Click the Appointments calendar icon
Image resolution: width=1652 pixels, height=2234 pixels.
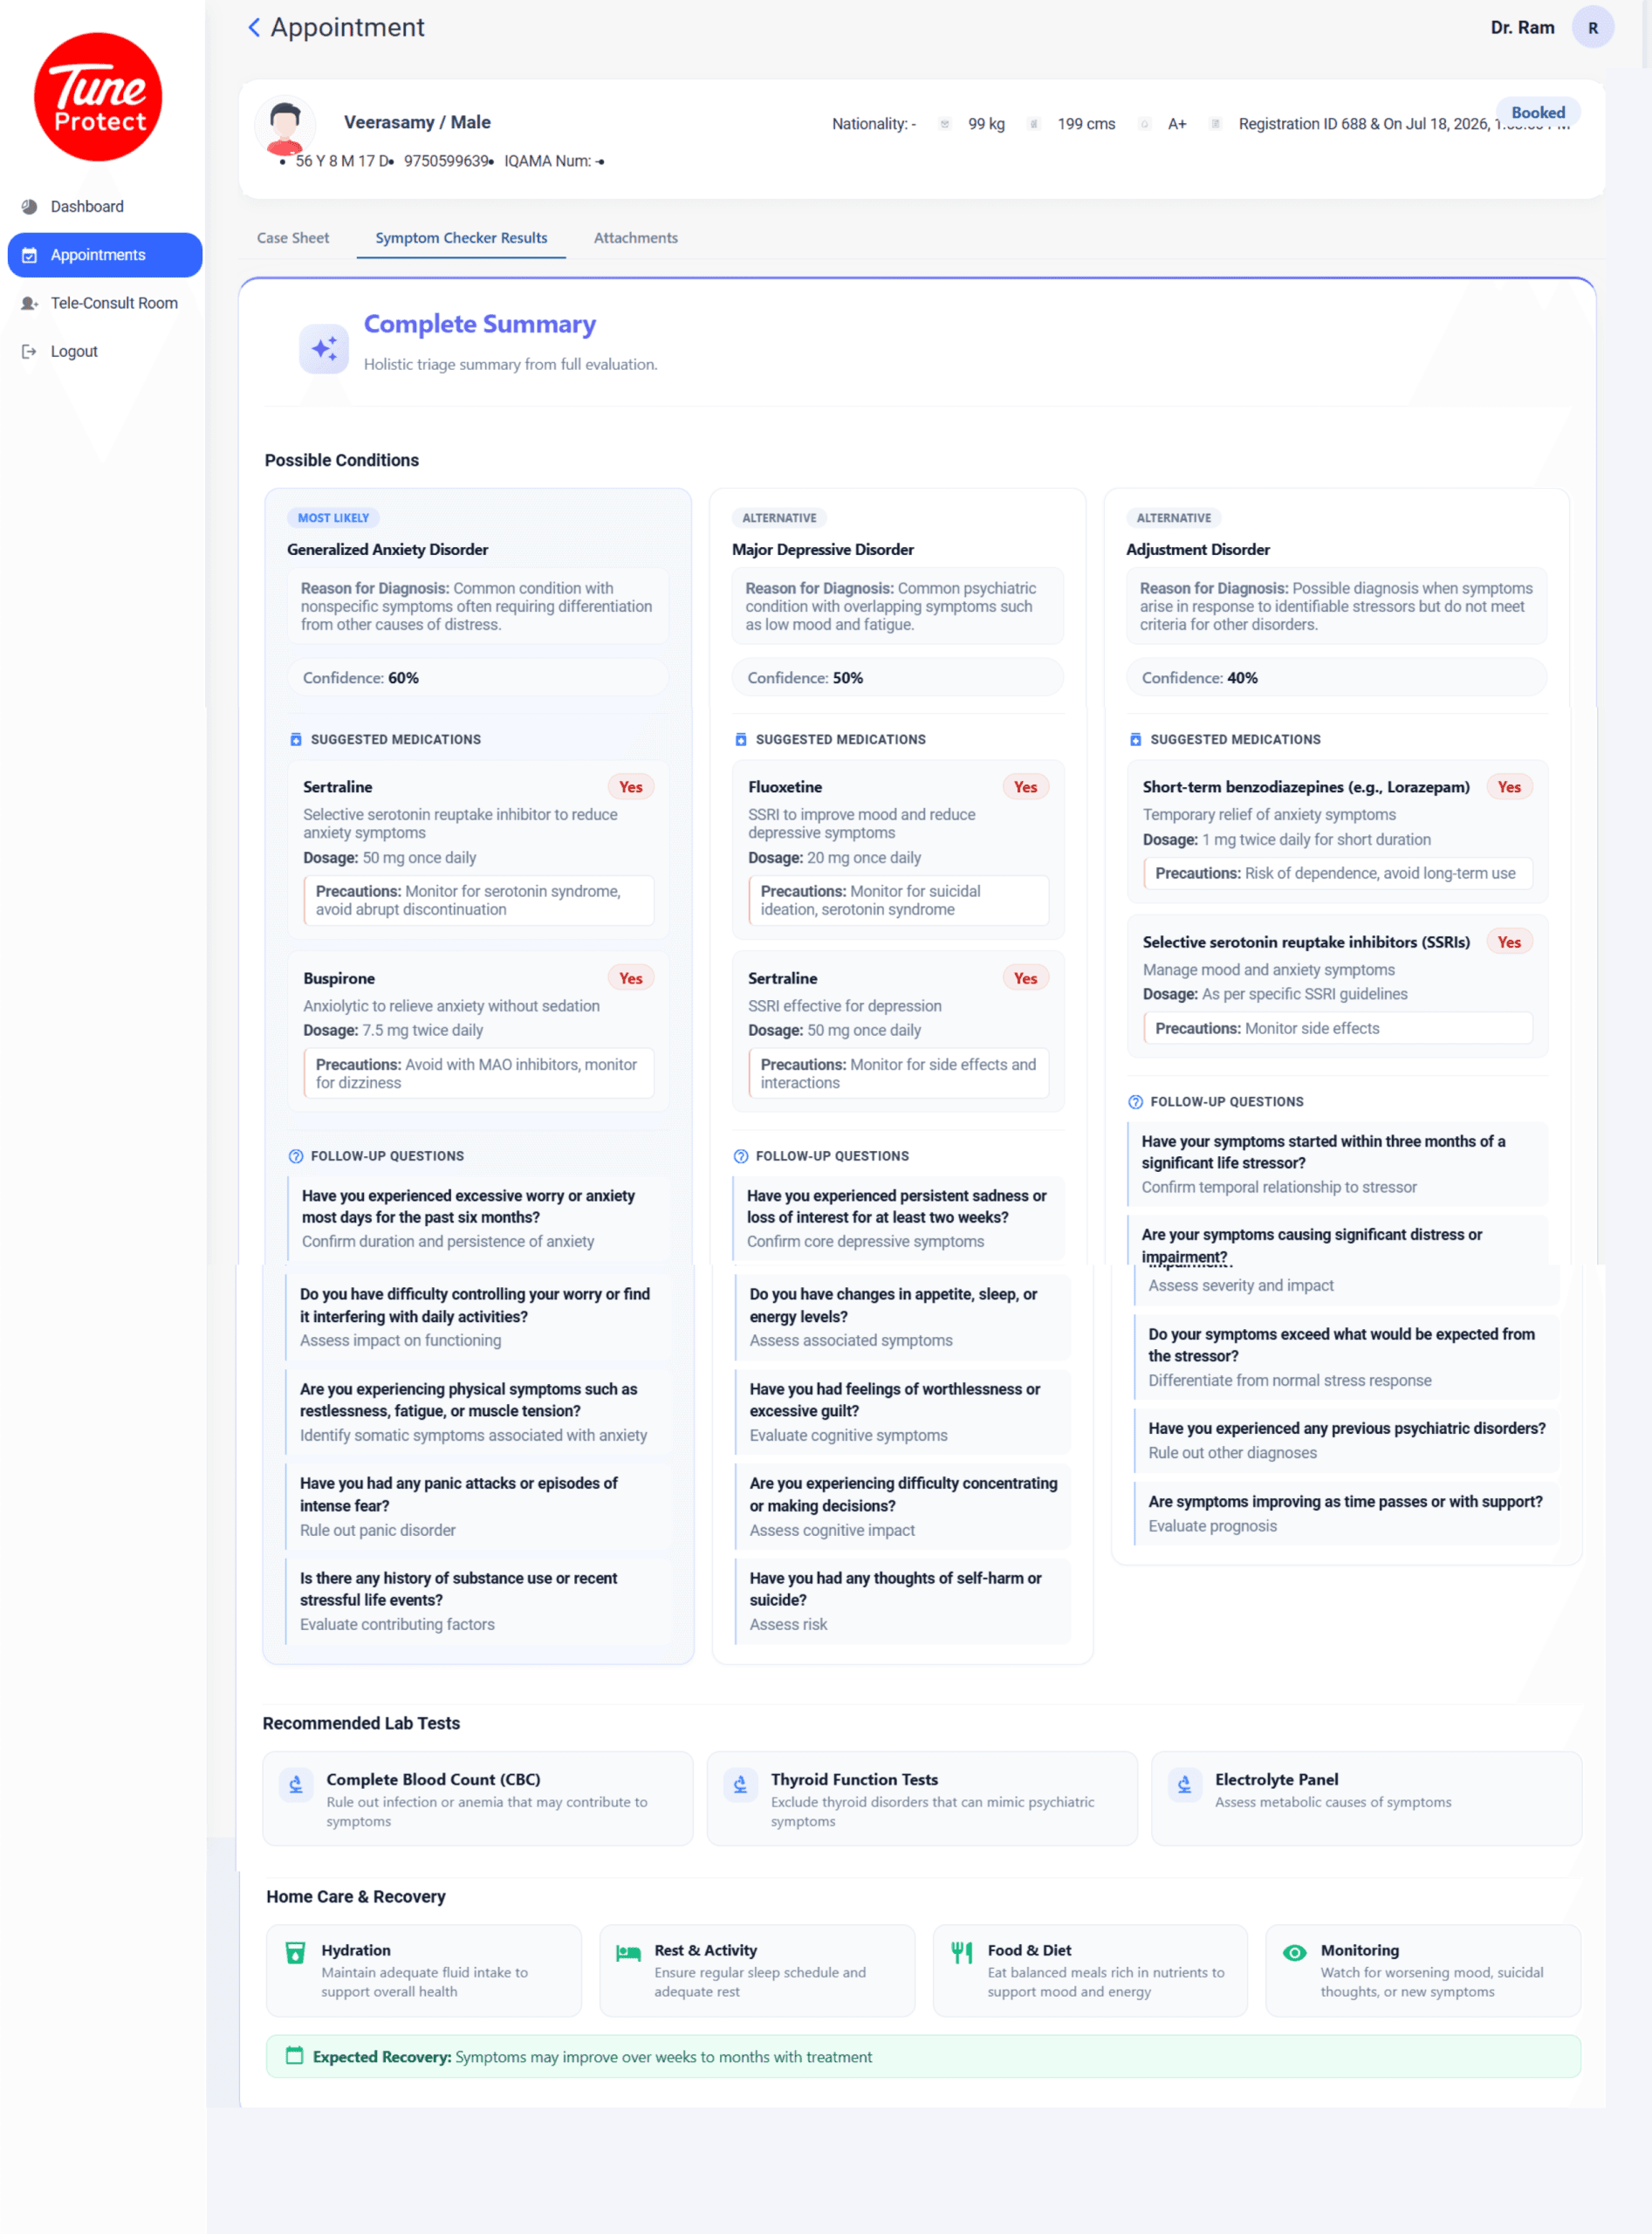tap(30, 255)
